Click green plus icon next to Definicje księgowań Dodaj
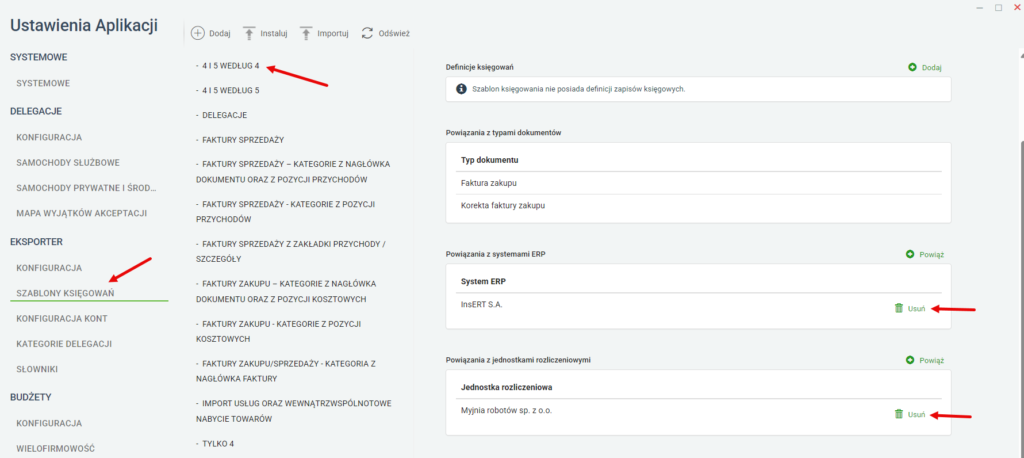The width and height of the screenshot is (1024, 458). (912, 67)
